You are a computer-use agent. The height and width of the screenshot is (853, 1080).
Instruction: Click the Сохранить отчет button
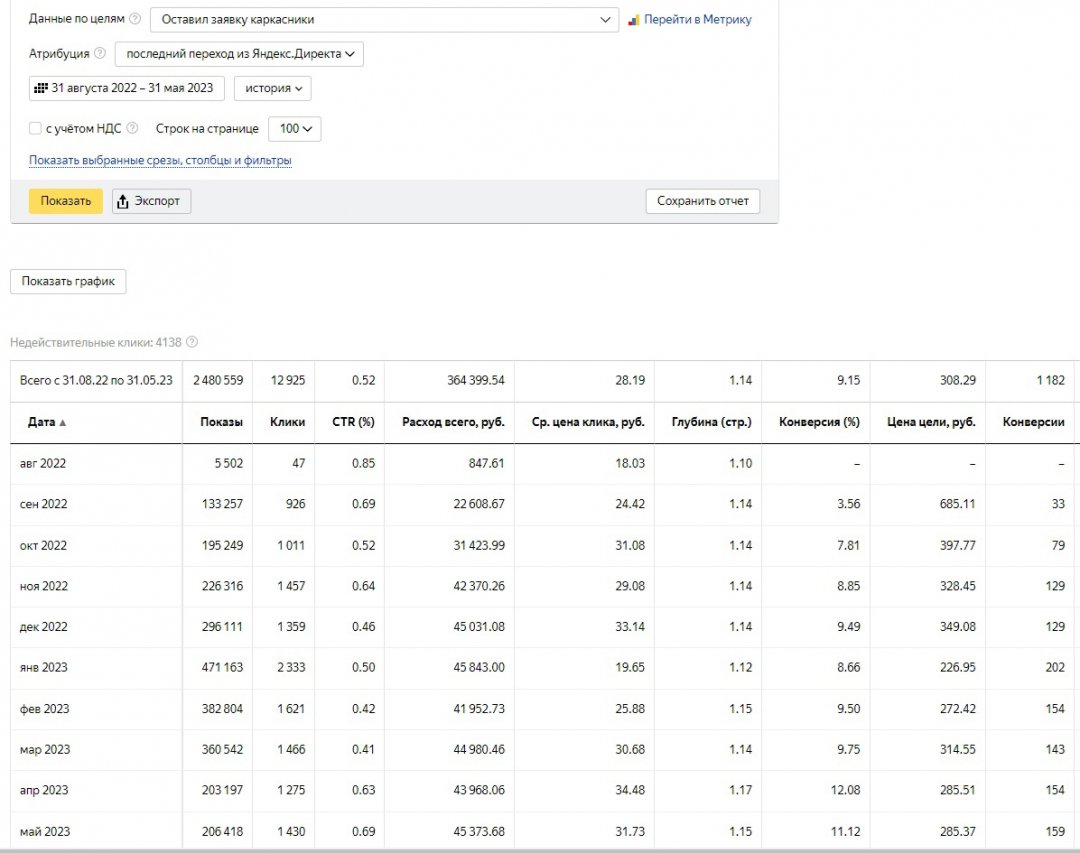702,201
